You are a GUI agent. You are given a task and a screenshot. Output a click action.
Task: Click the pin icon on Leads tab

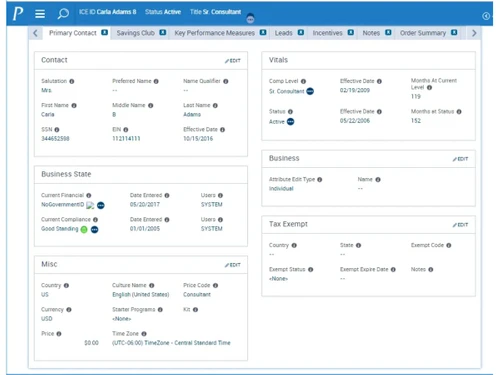point(301,32)
